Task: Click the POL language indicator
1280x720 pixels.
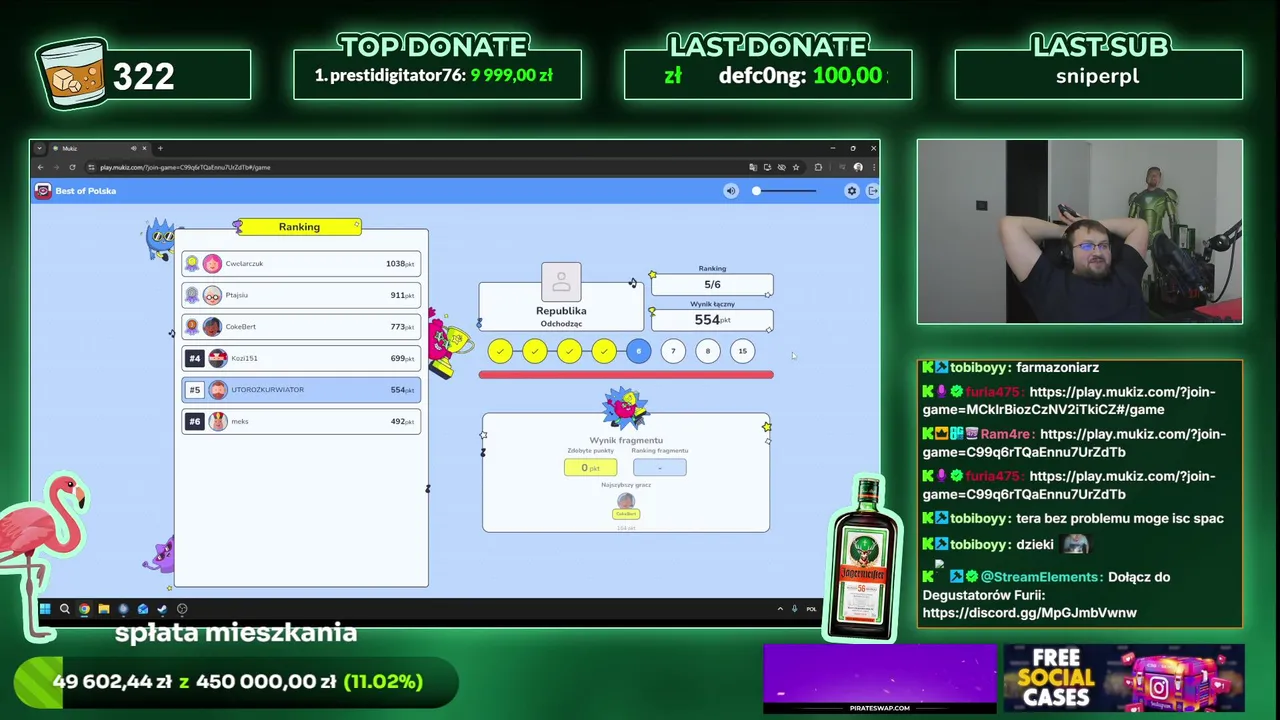Action: 811,609
